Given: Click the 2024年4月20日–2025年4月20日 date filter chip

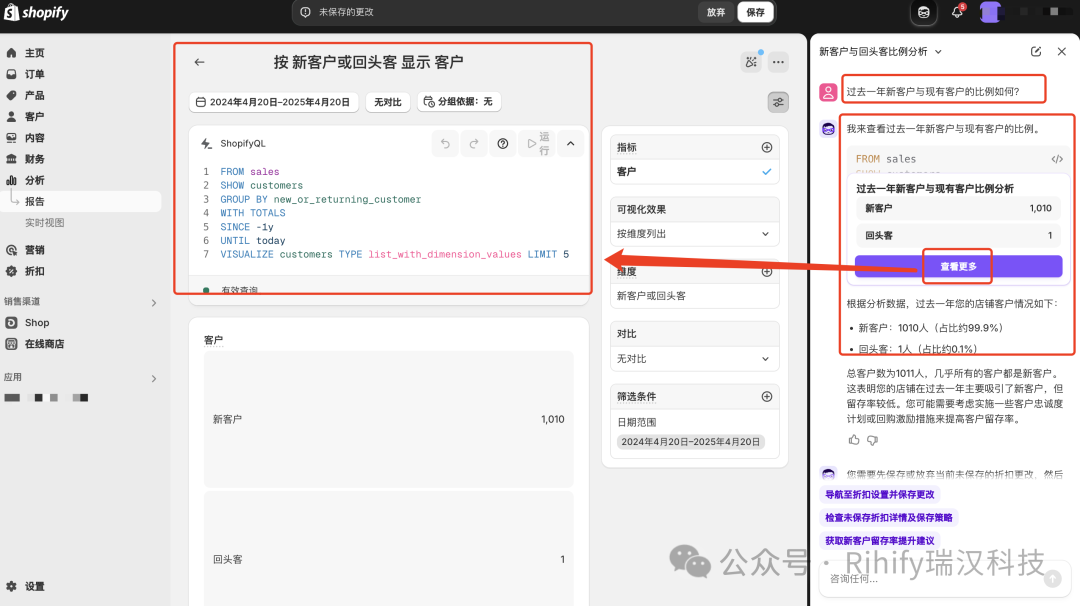Looking at the screenshot, I should point(690,442).
